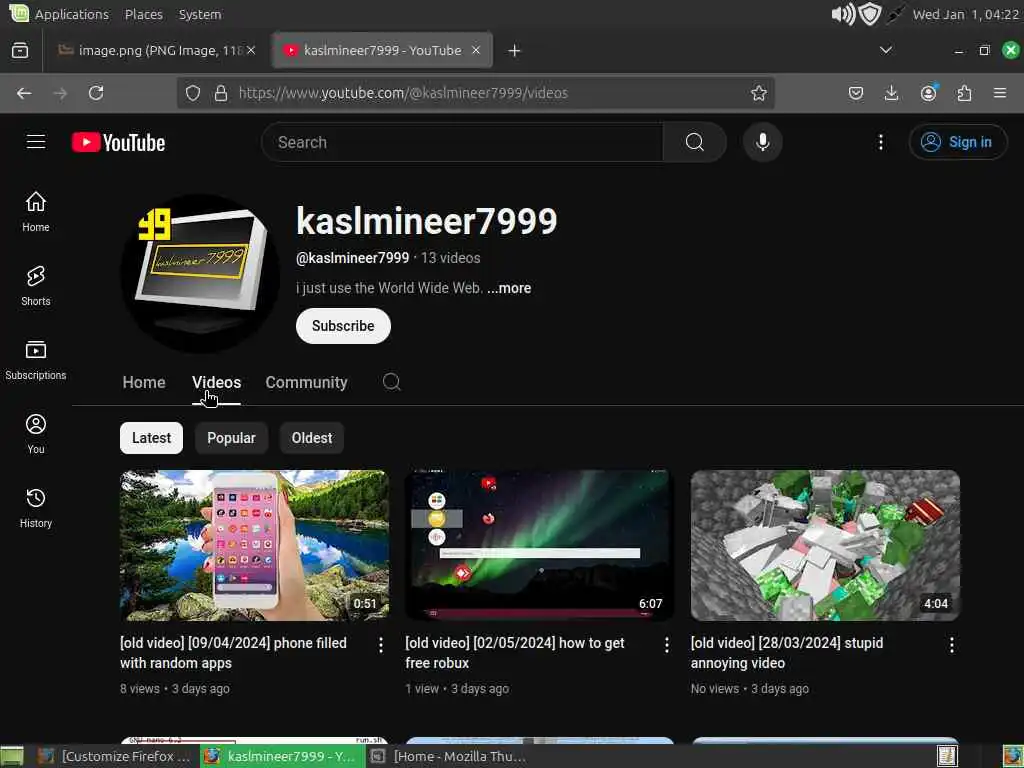Go back with the browser back arrow
The height and width of the screenshot is (768, 1024).
point(24,93)
